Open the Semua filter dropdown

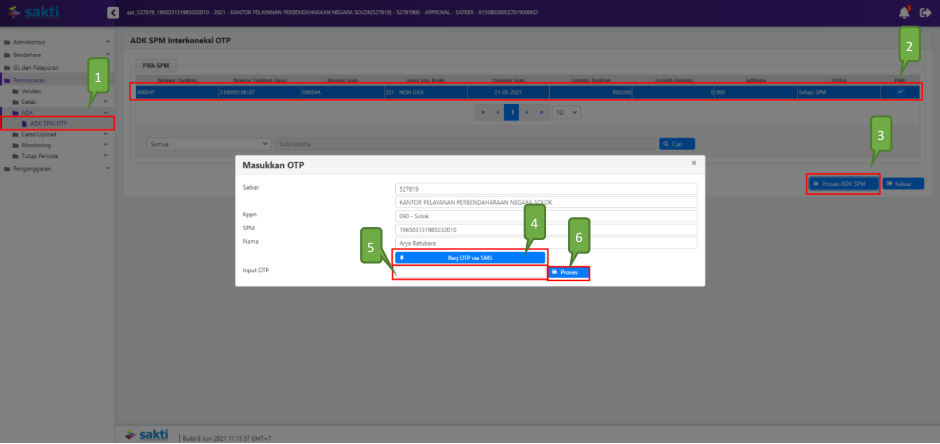[x=208, y=144]
